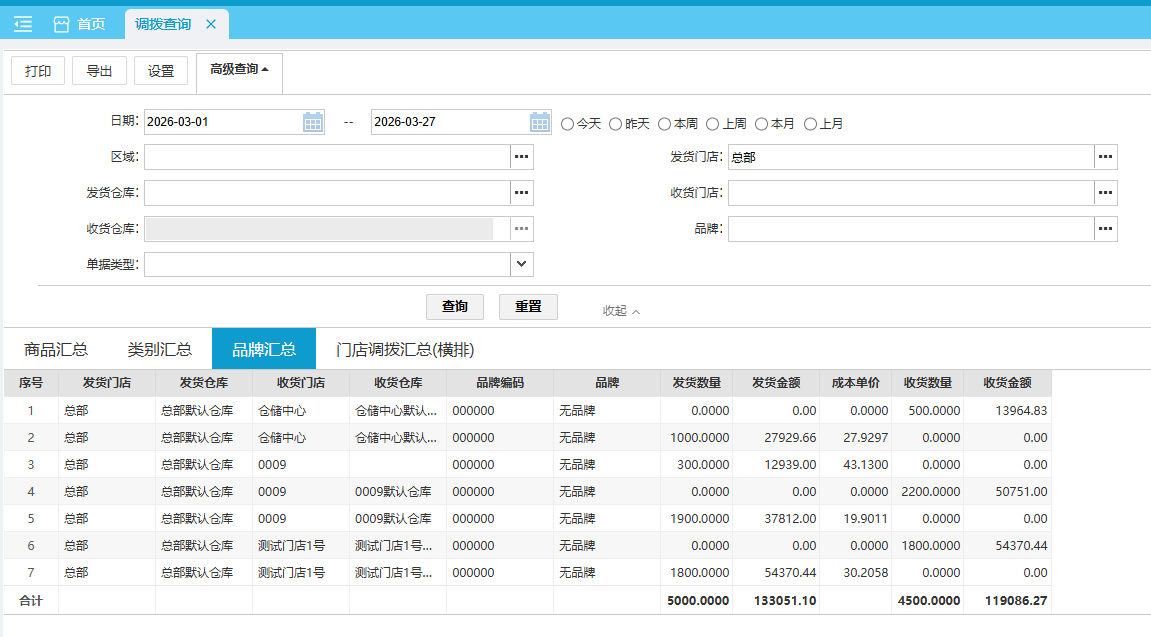This screenshot has height=637, width=1151.
Task: Expand the 单据类型 dropdown list
Action: [521, 264]
